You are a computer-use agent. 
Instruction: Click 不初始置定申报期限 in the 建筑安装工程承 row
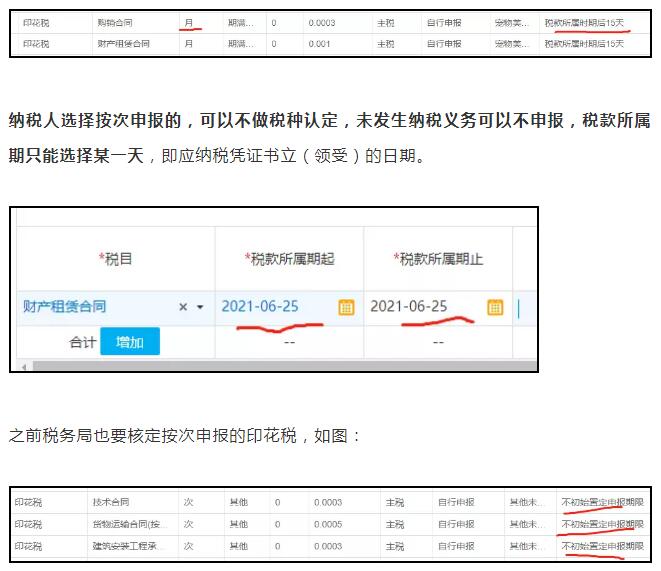[602, 546]
